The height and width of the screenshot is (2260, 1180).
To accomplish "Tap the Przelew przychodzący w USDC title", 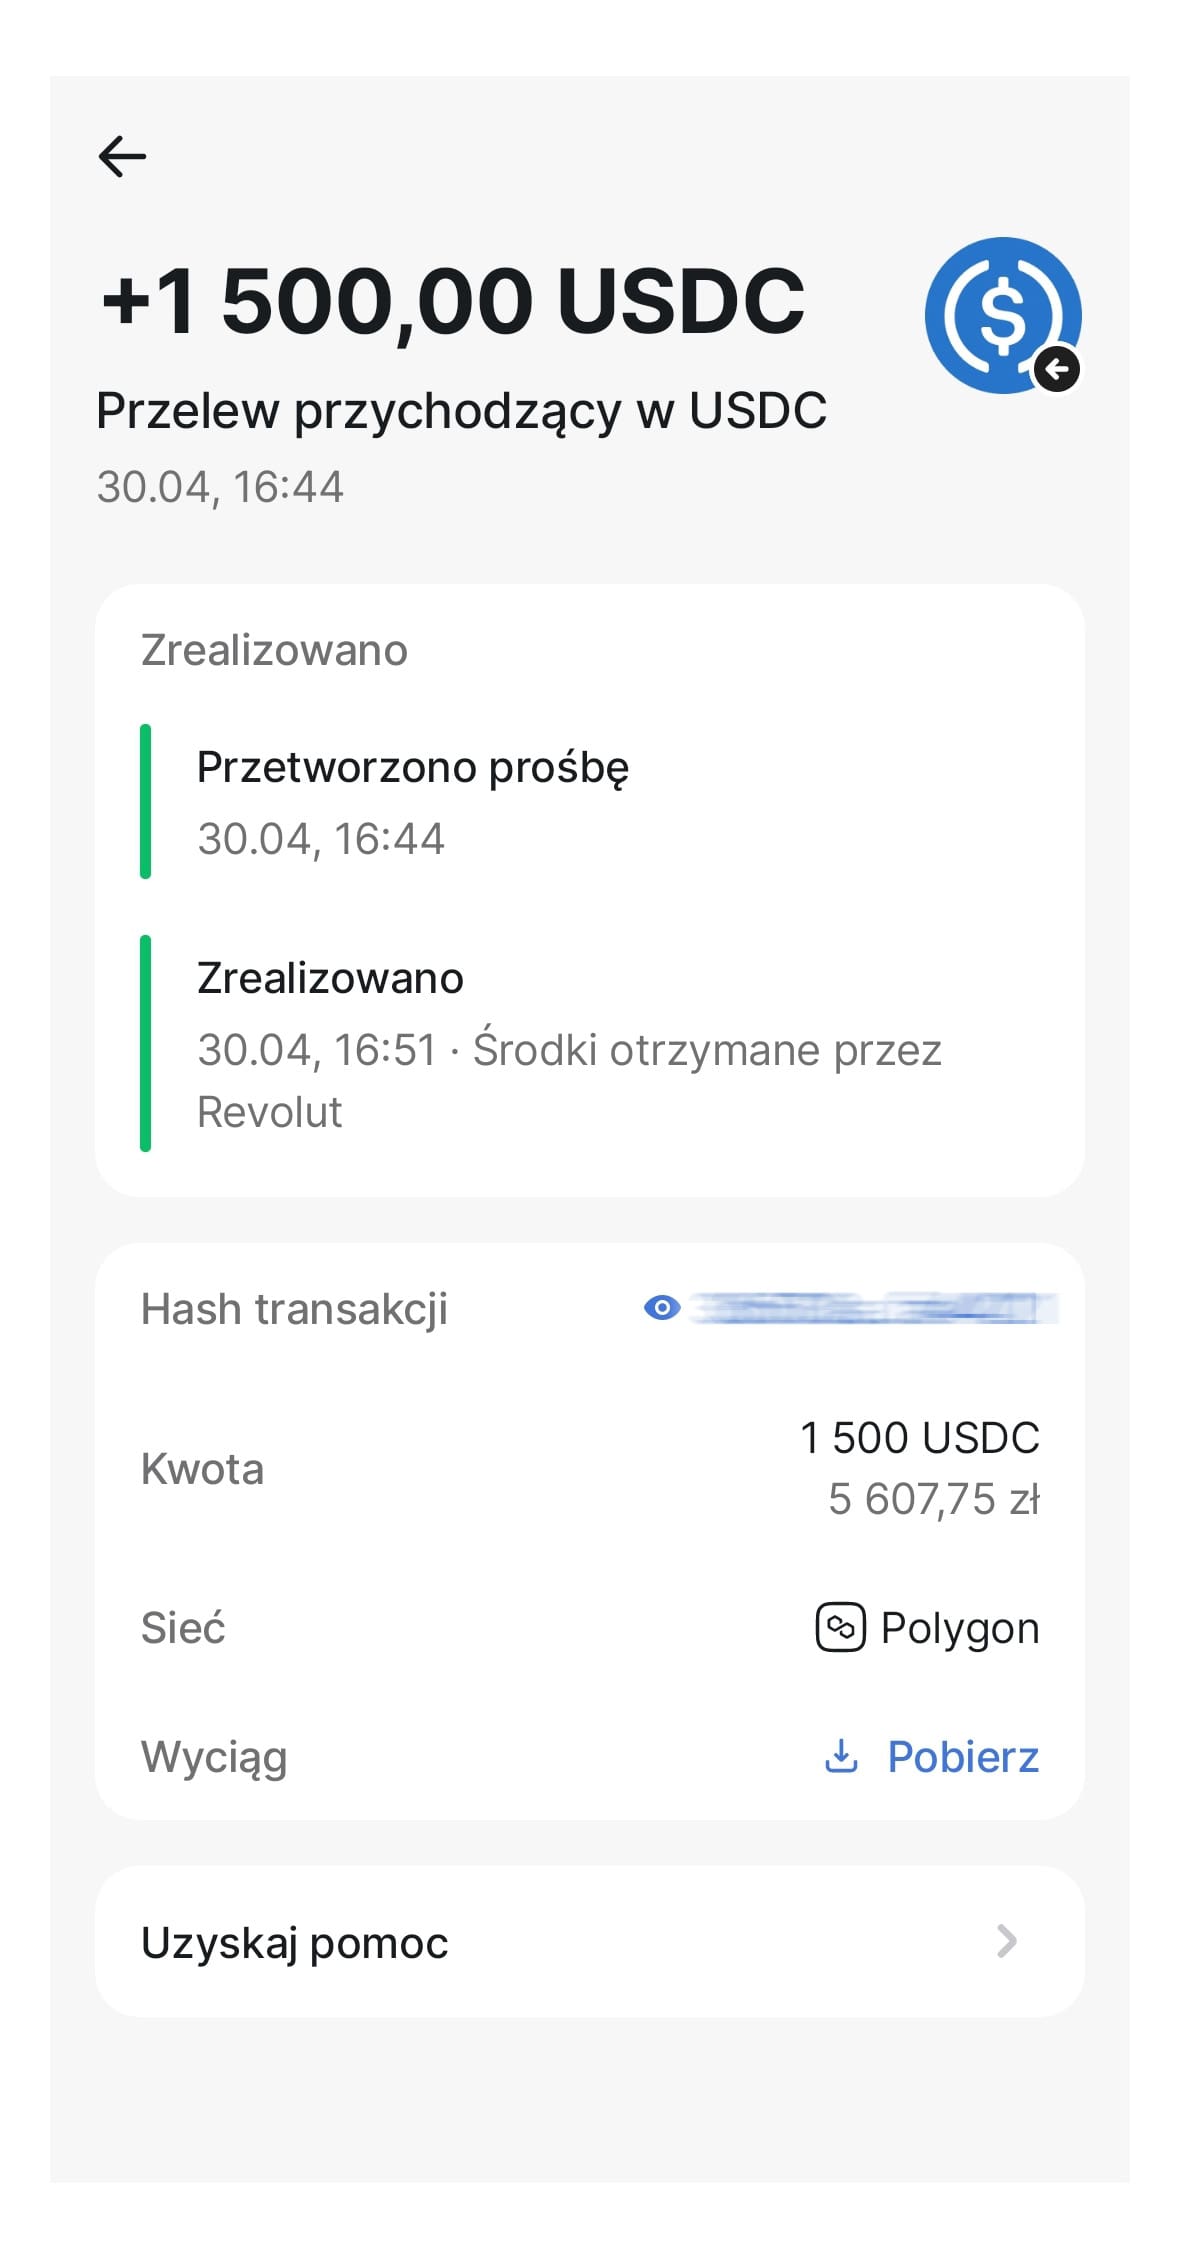I will pos(461,411).
